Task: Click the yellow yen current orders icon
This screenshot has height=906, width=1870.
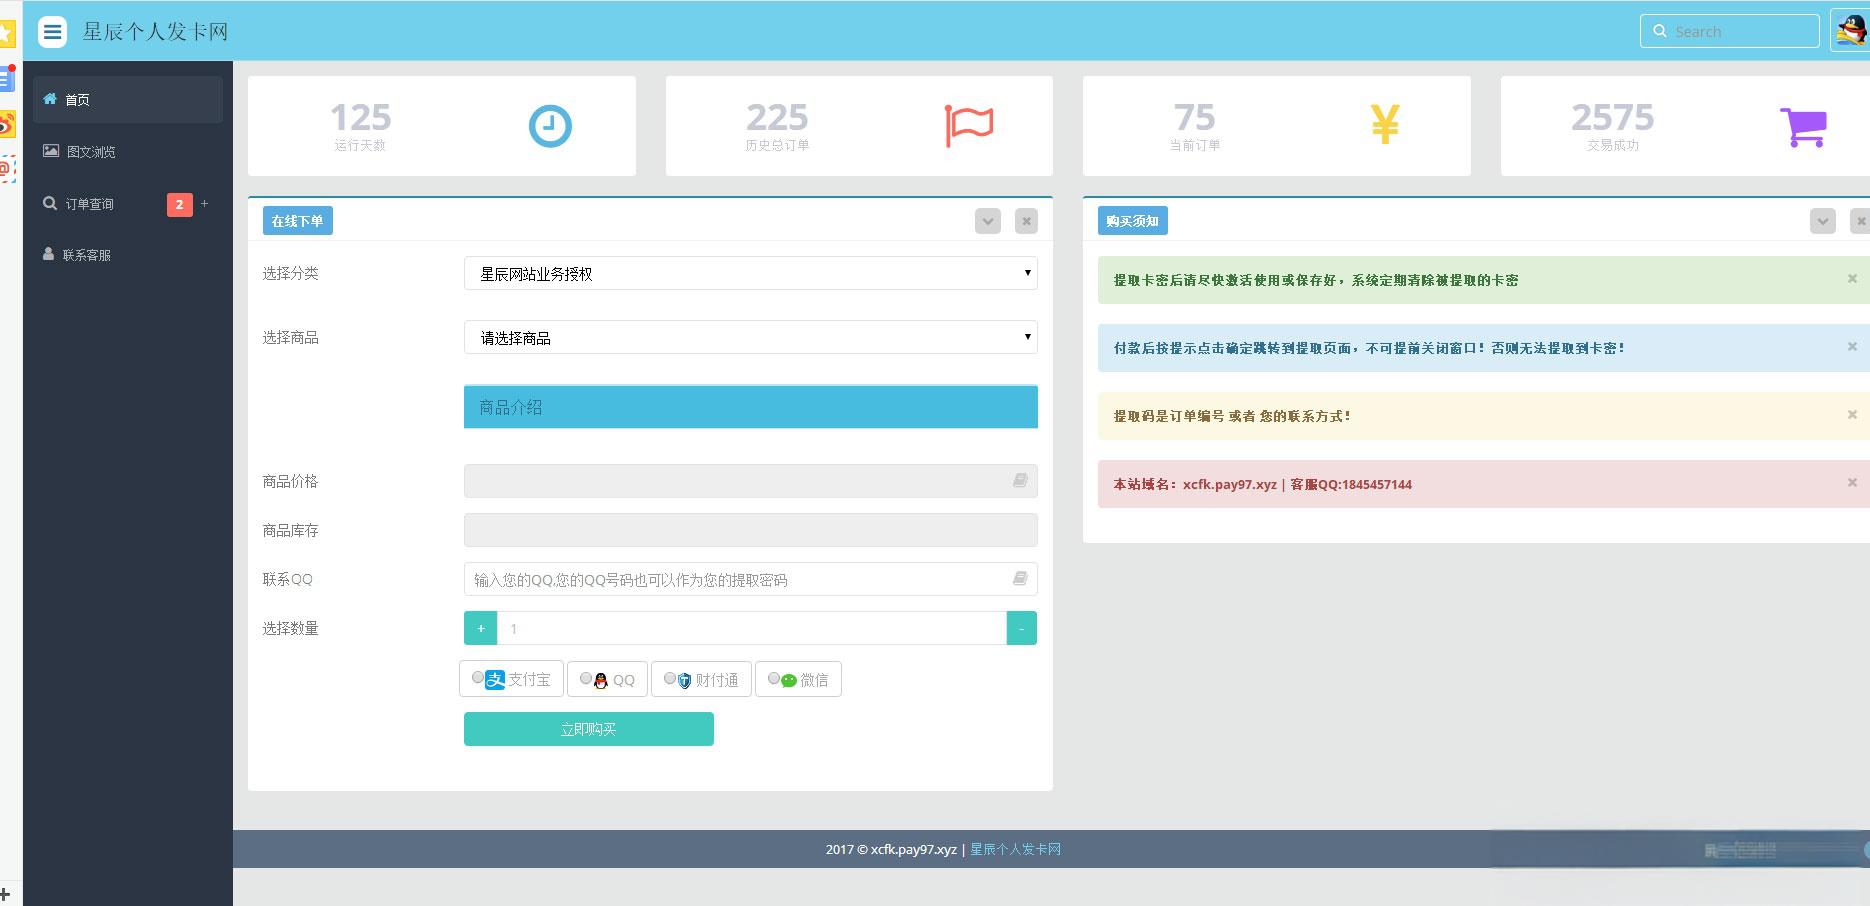Action: 1385,125
